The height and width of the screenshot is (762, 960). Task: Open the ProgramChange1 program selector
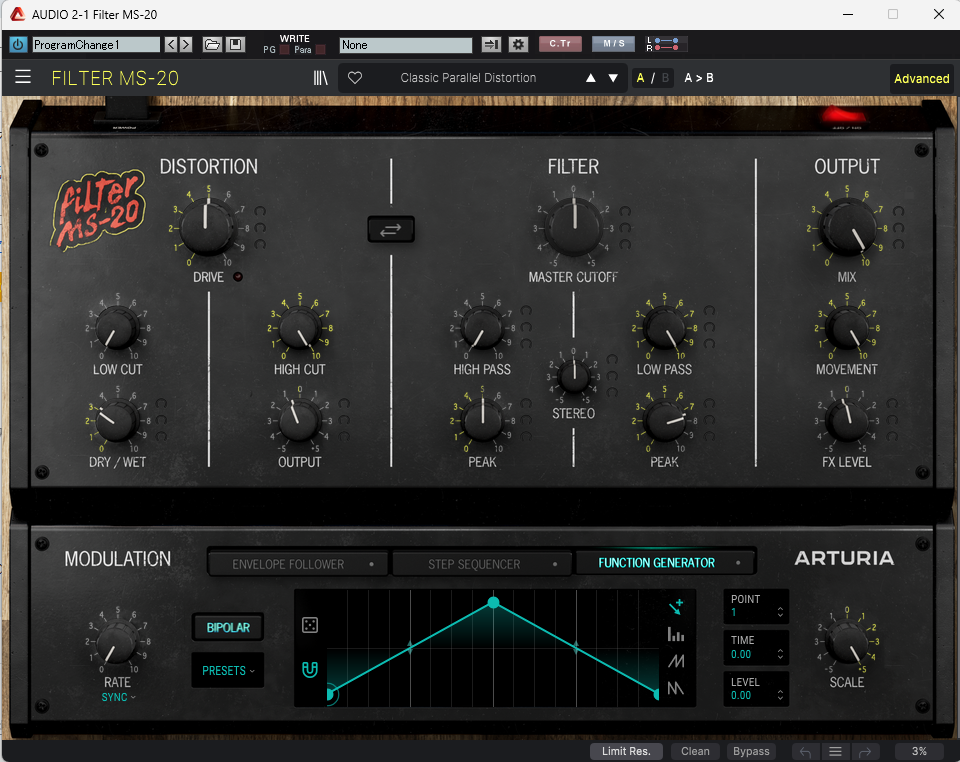coord(96,45)
